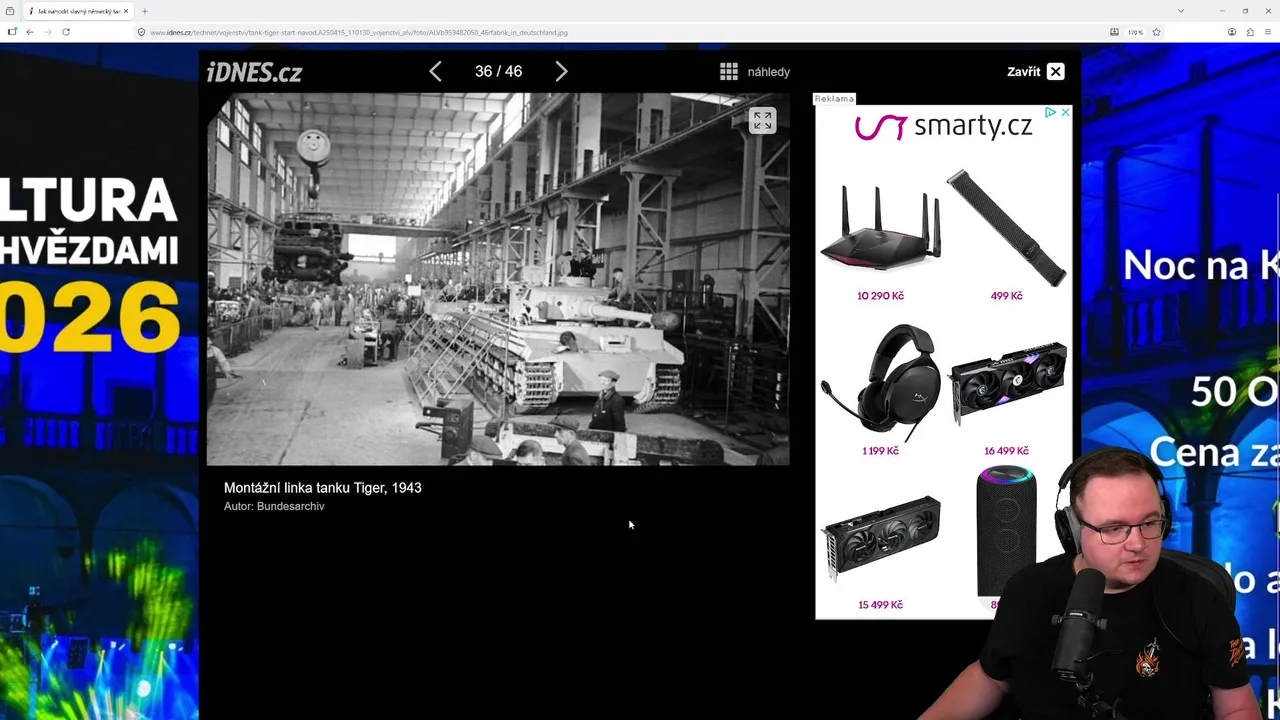The height and width of the screenshot is (720, 1280).
Task: Click the '15 499 Kč' price label
Action: [x=880, y=605]
